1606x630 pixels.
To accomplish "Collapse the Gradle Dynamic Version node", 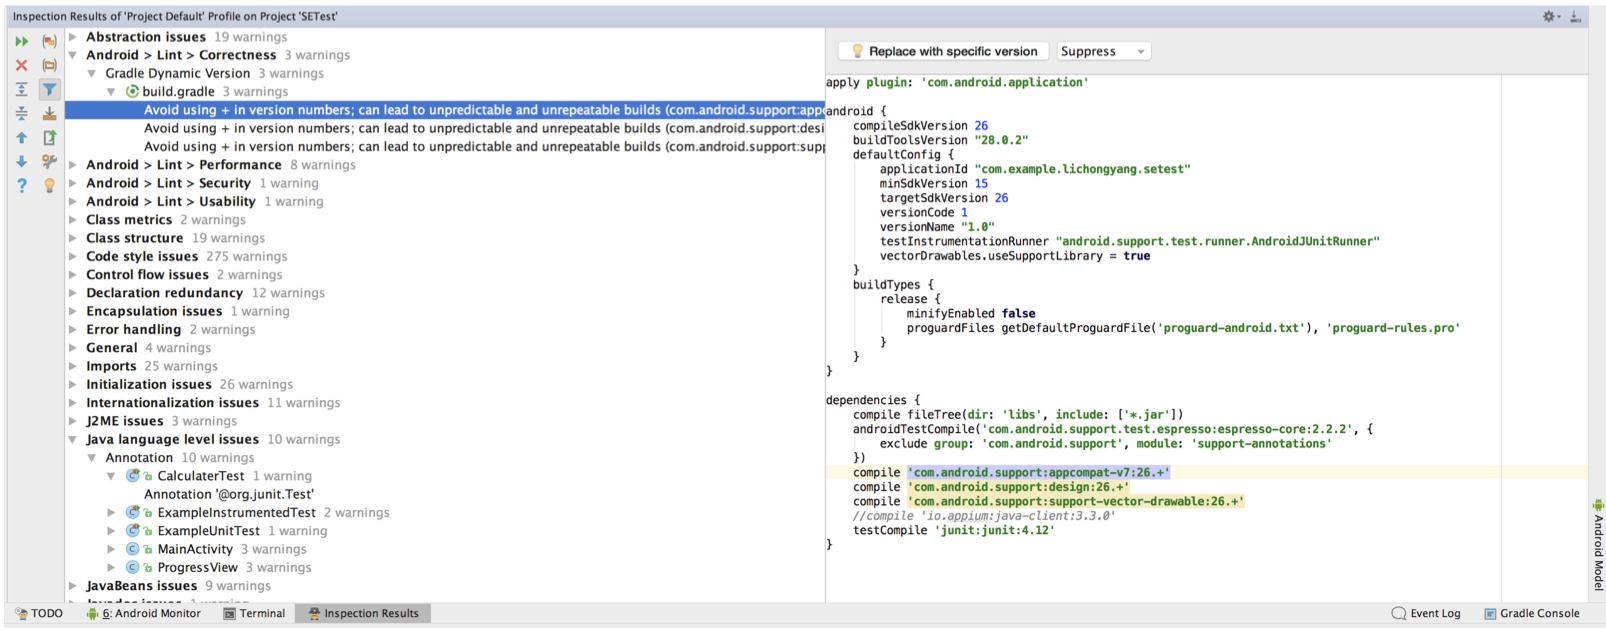I will (92, 73).
